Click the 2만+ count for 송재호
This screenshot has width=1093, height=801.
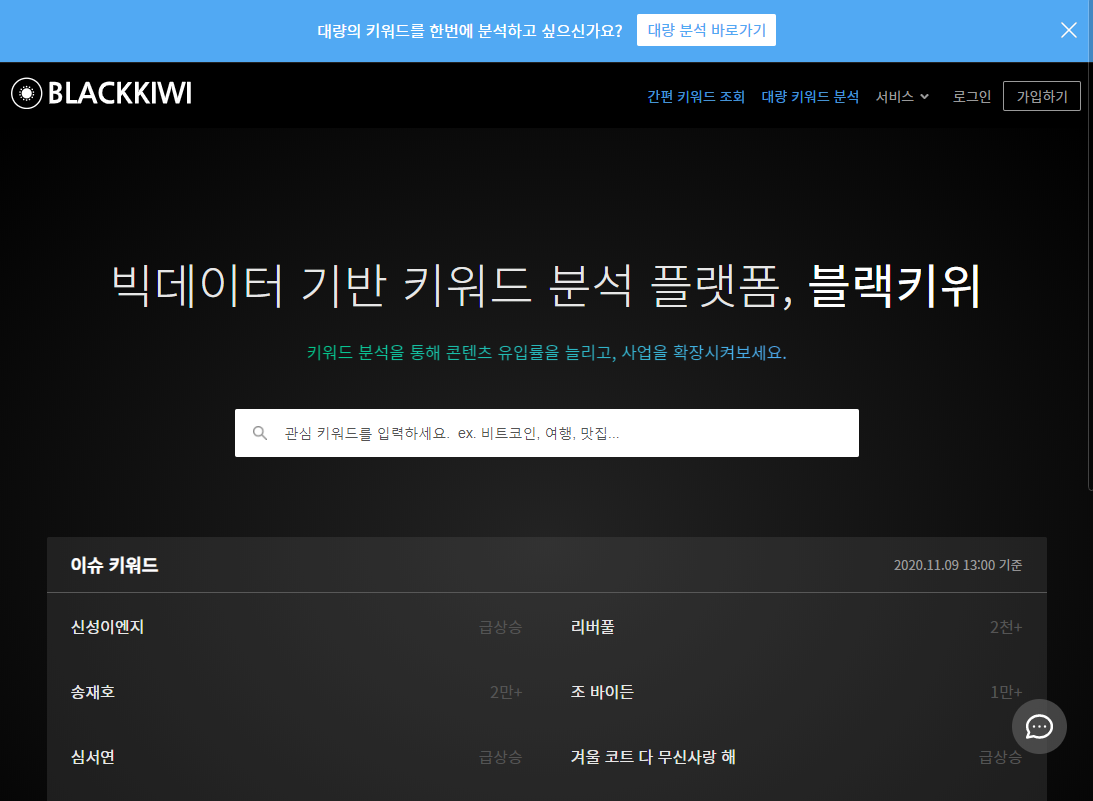506,692
